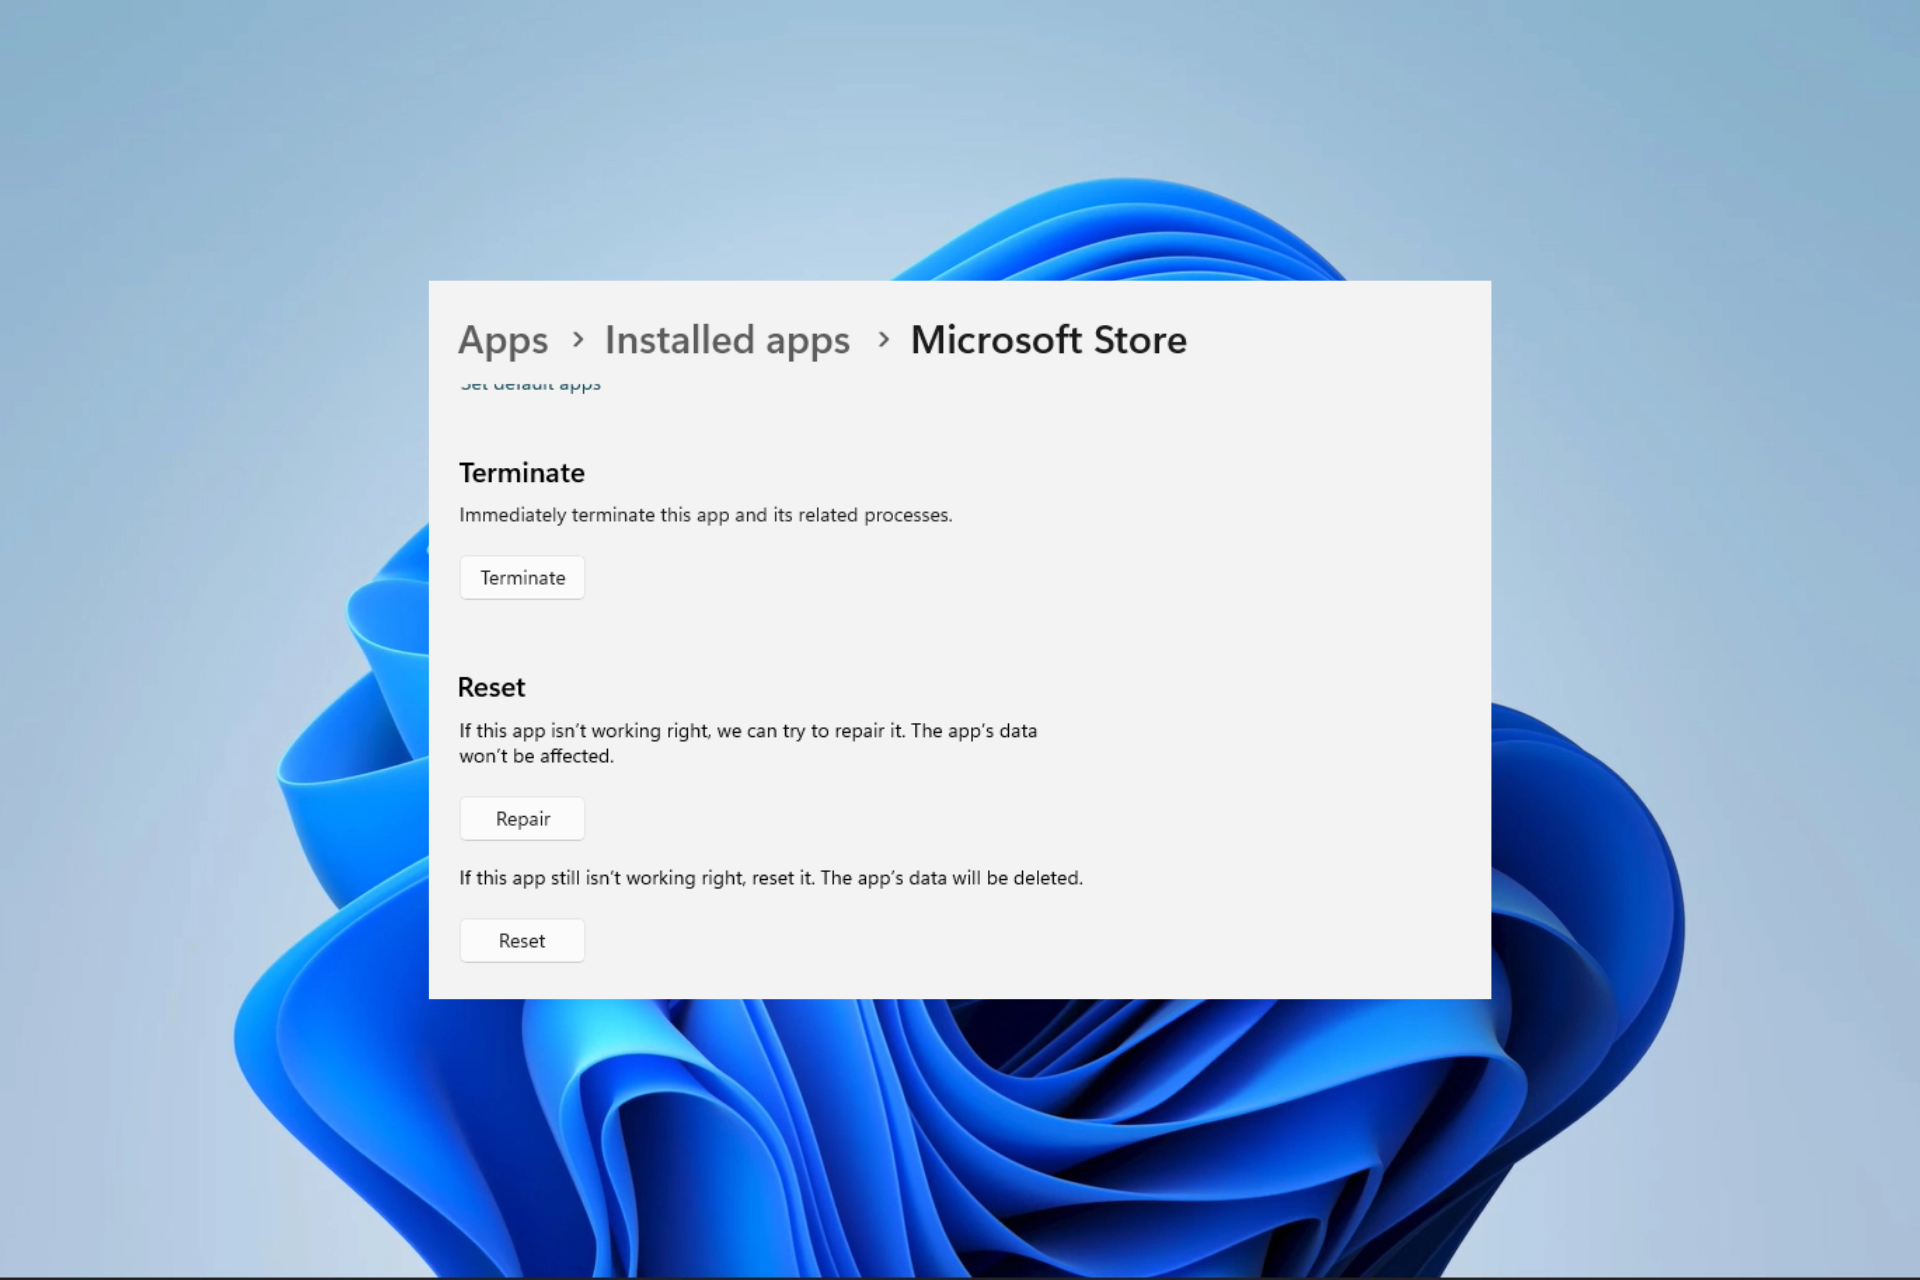Select the Microsoft Store breadcrumb title
Viewport: 1920px width, 1280px height.
tap(1048, 341)
